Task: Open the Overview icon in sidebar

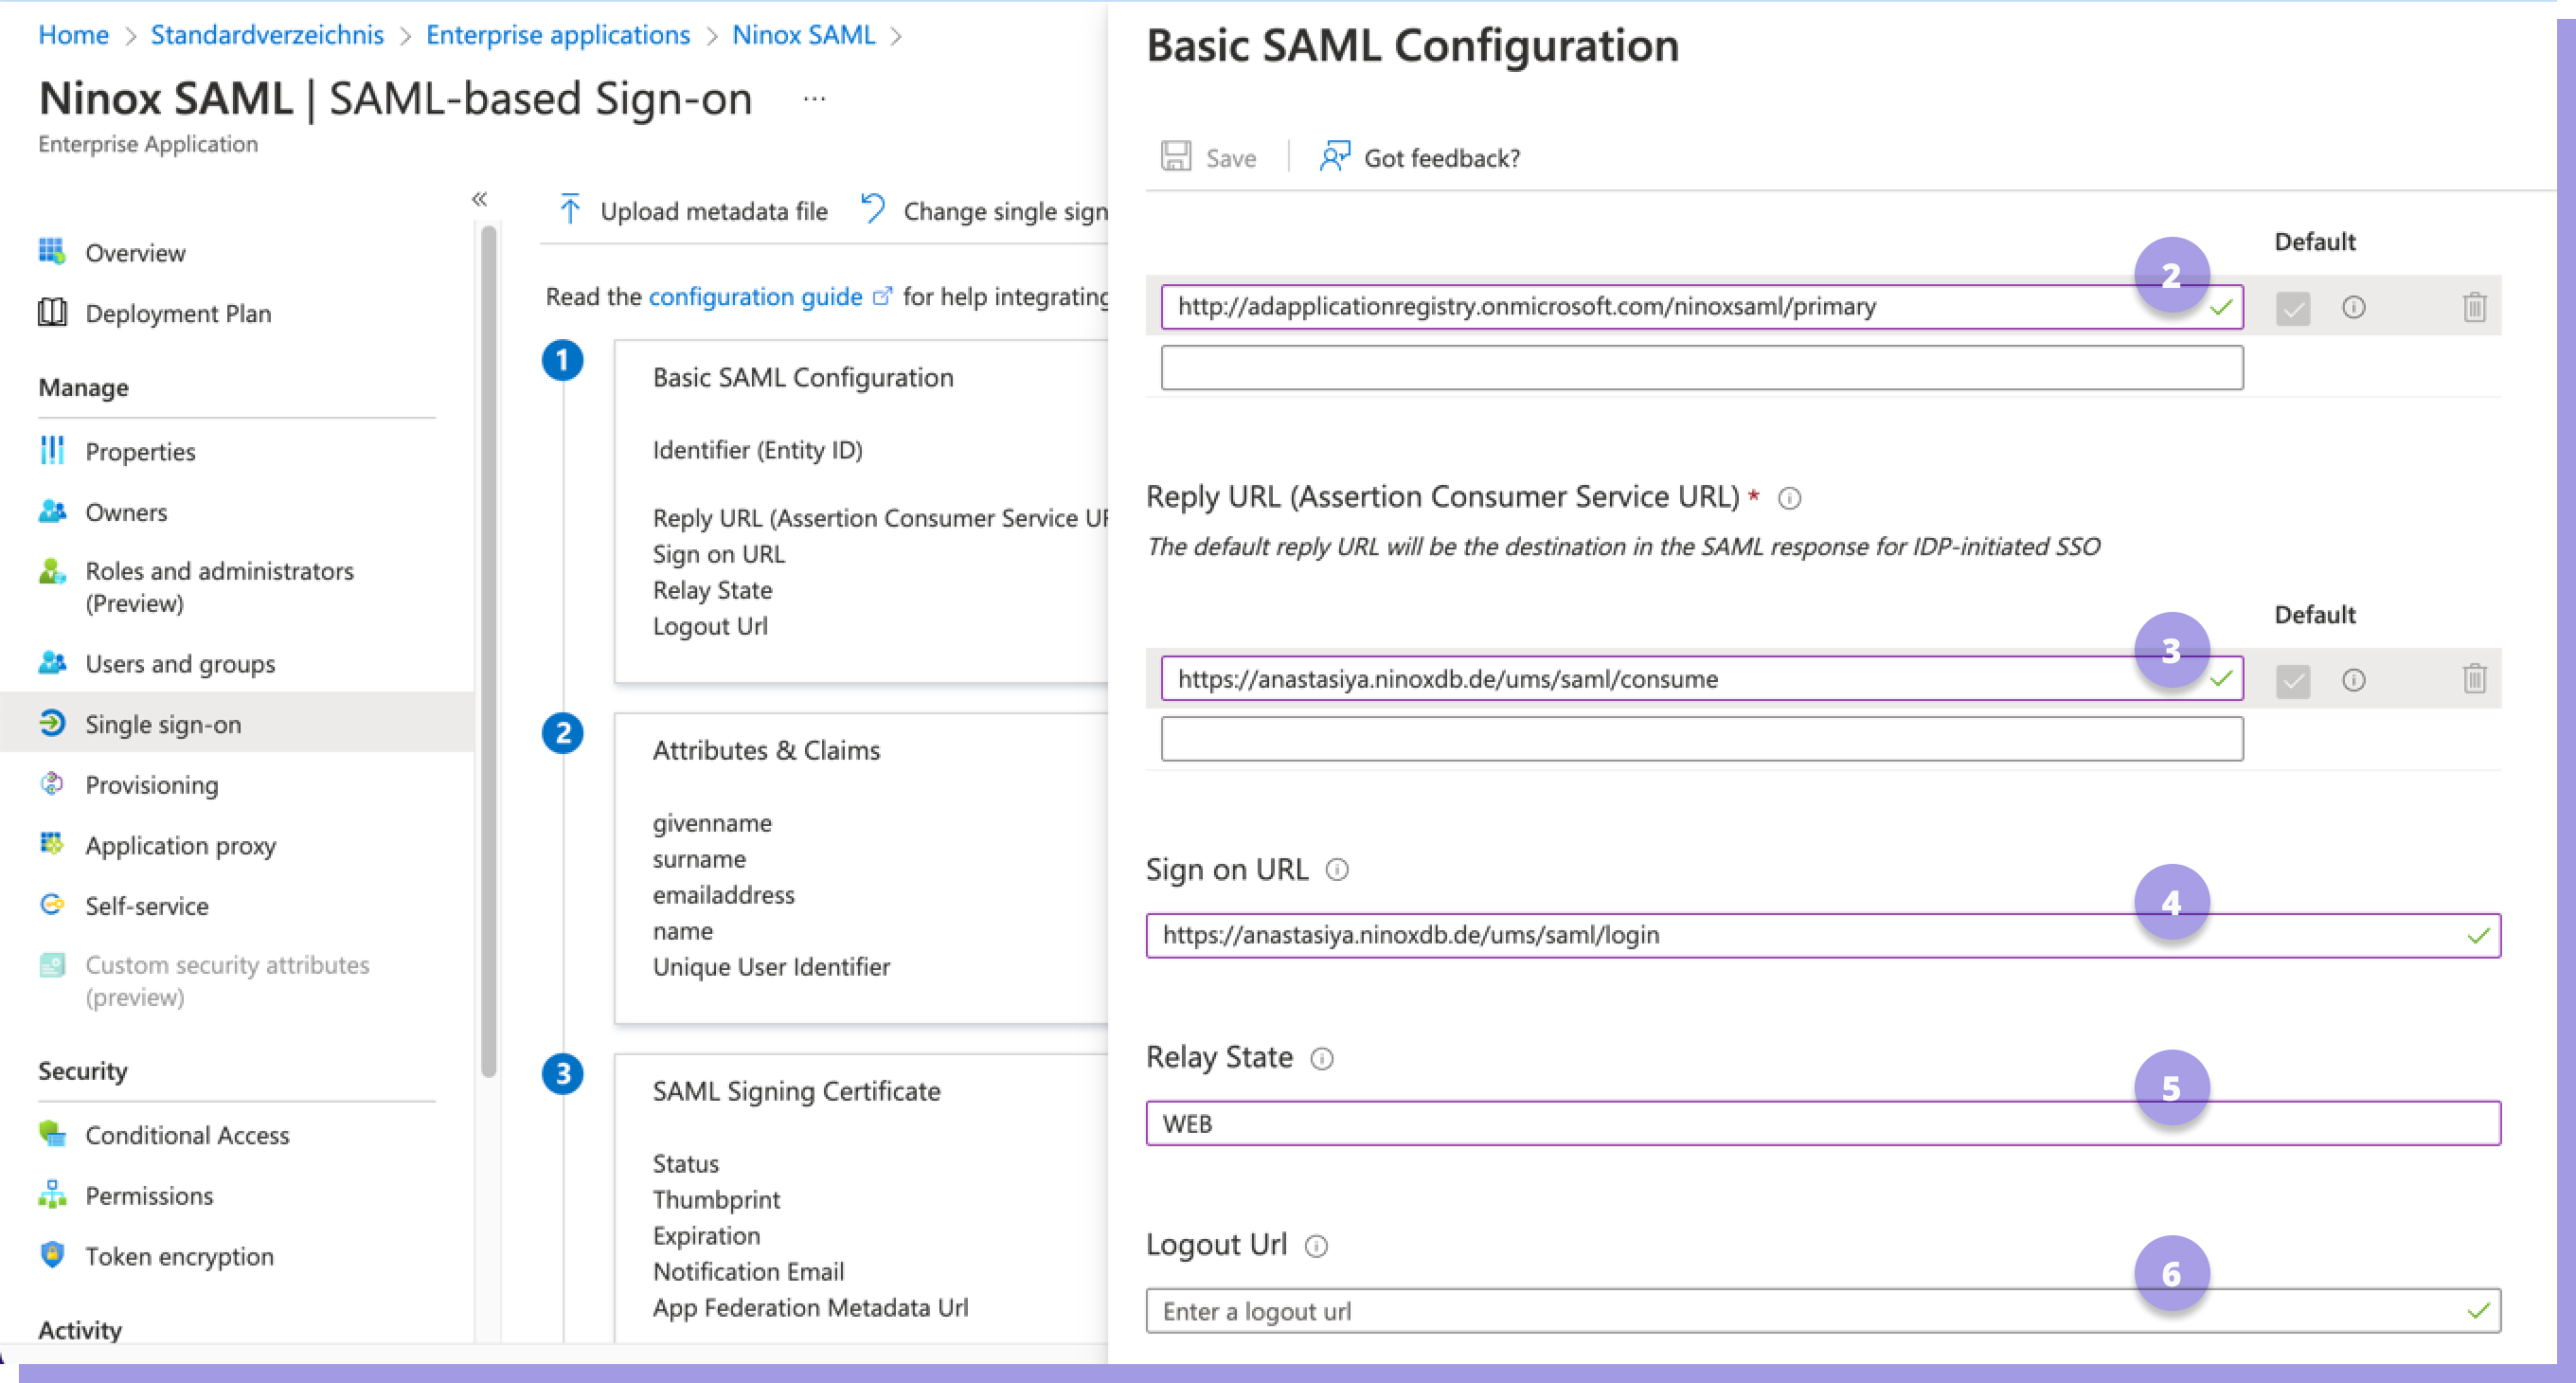Action: [52, 252]
